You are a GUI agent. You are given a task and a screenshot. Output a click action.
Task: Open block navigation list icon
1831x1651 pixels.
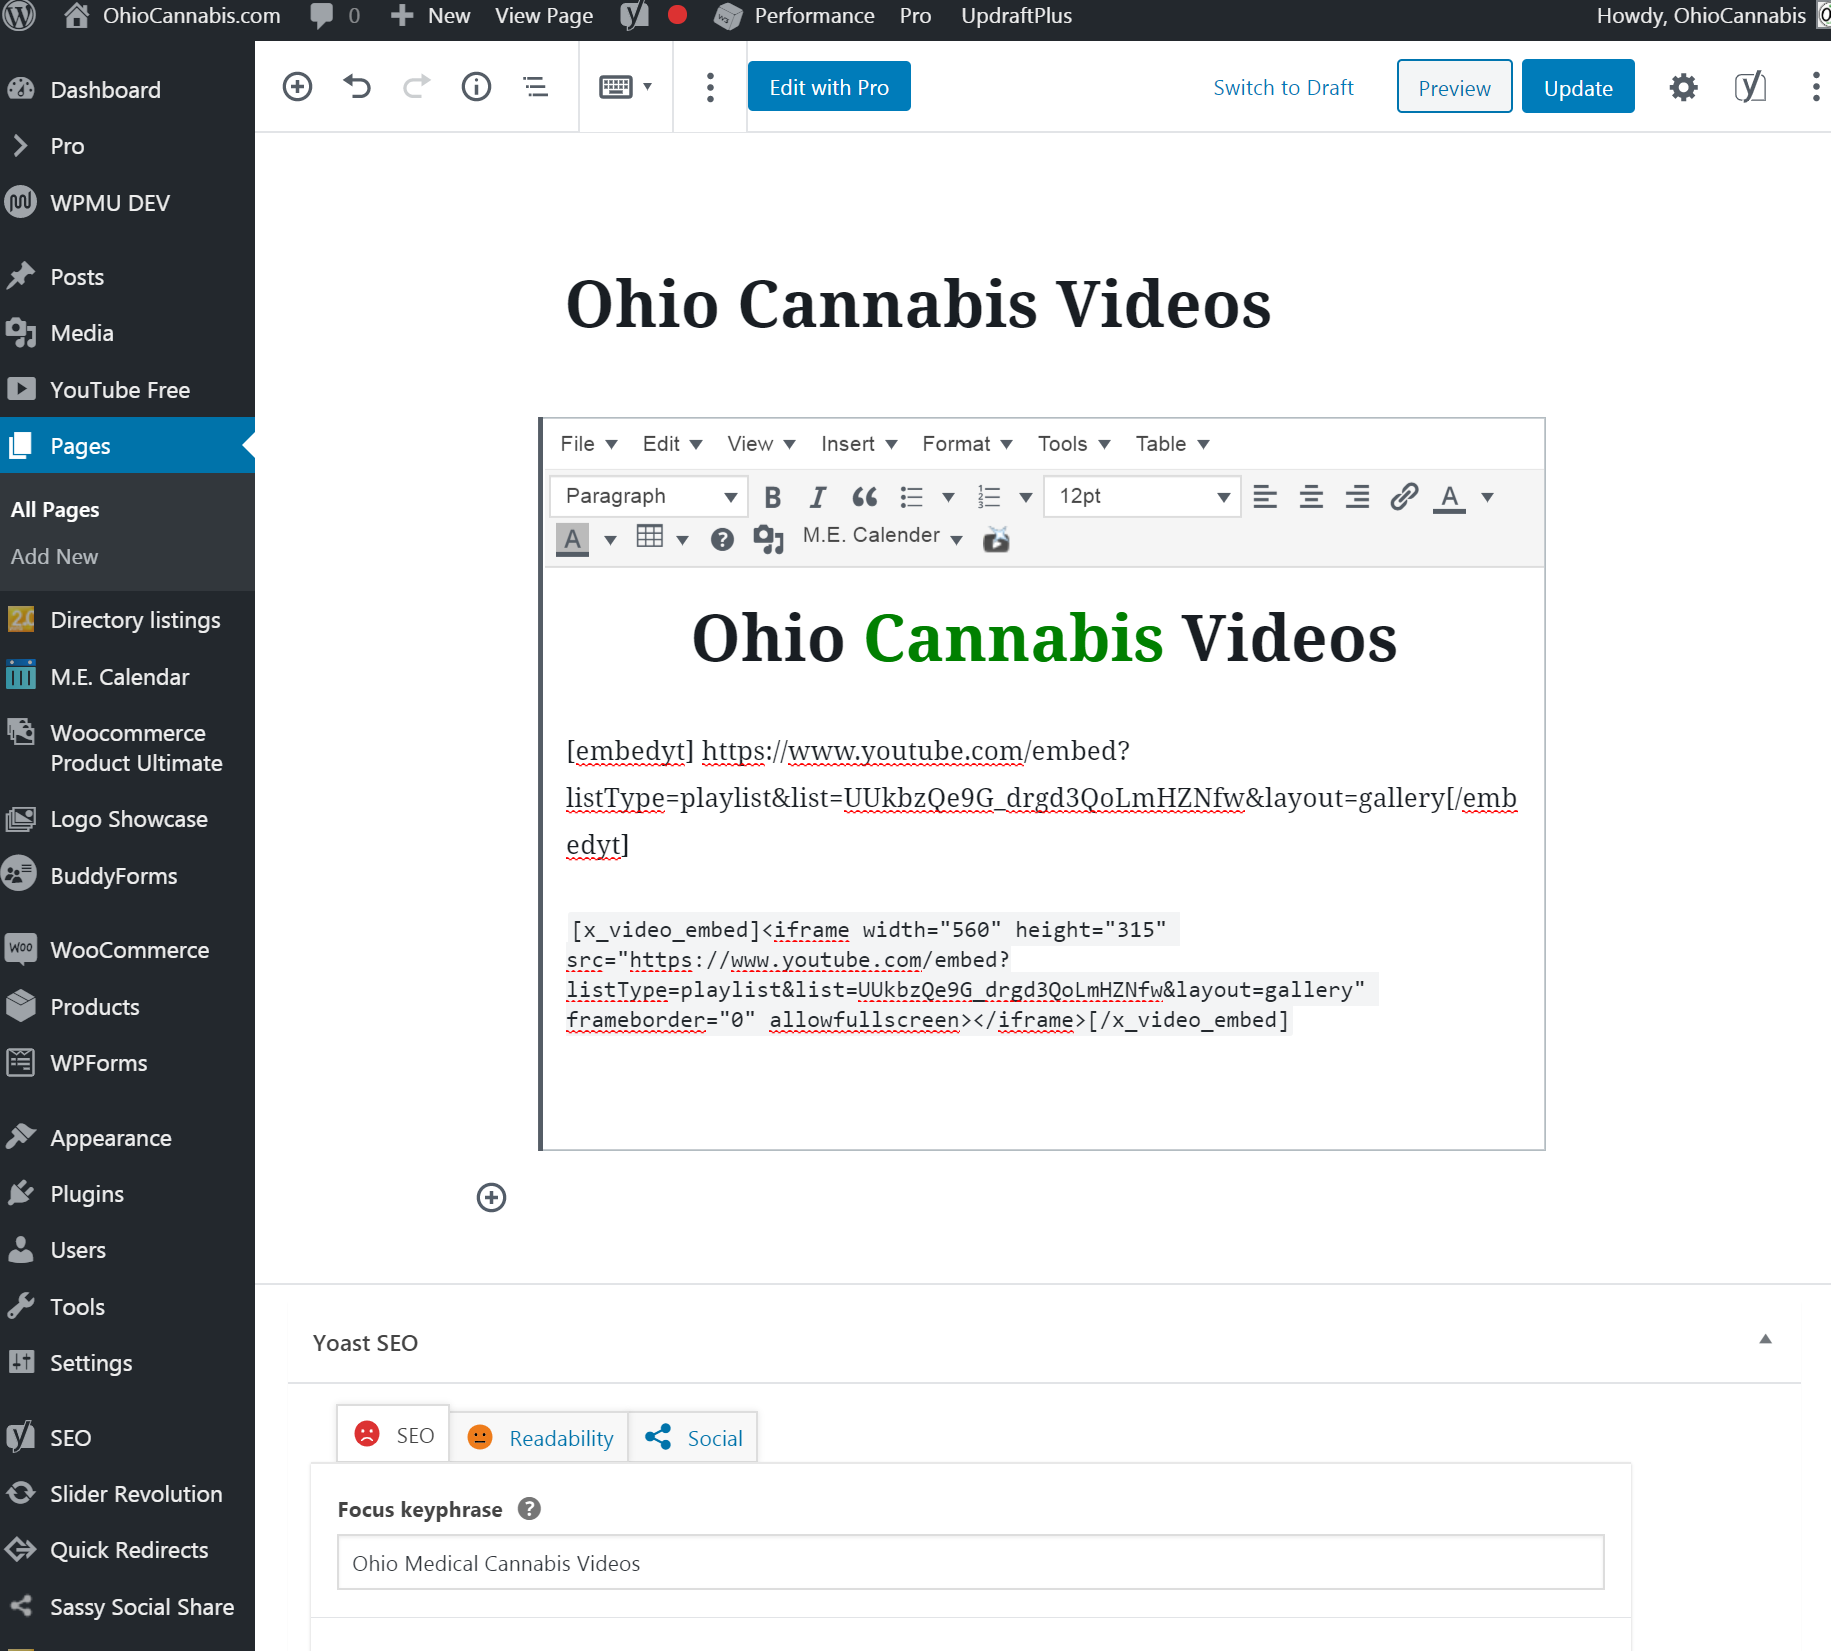pyautogui.click(x=536, y=87)
